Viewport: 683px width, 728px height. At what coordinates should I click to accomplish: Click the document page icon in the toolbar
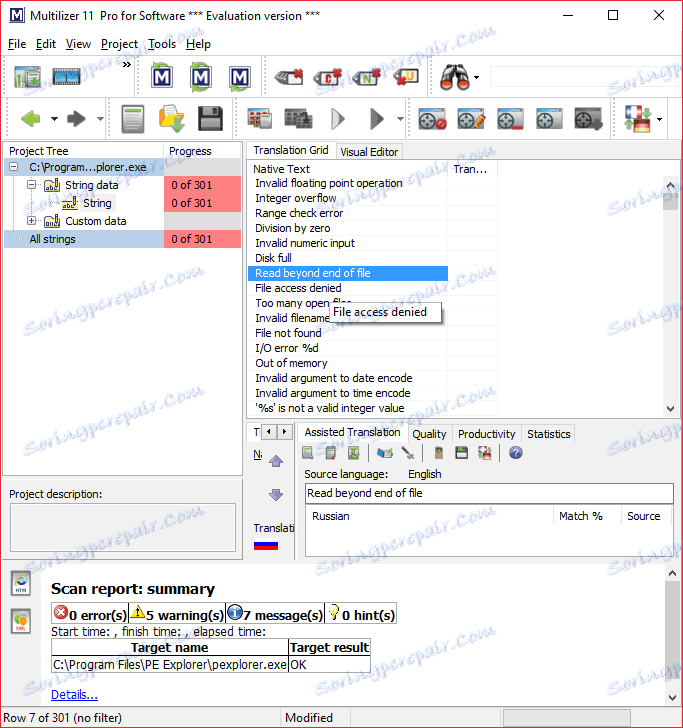coord(133,119)
